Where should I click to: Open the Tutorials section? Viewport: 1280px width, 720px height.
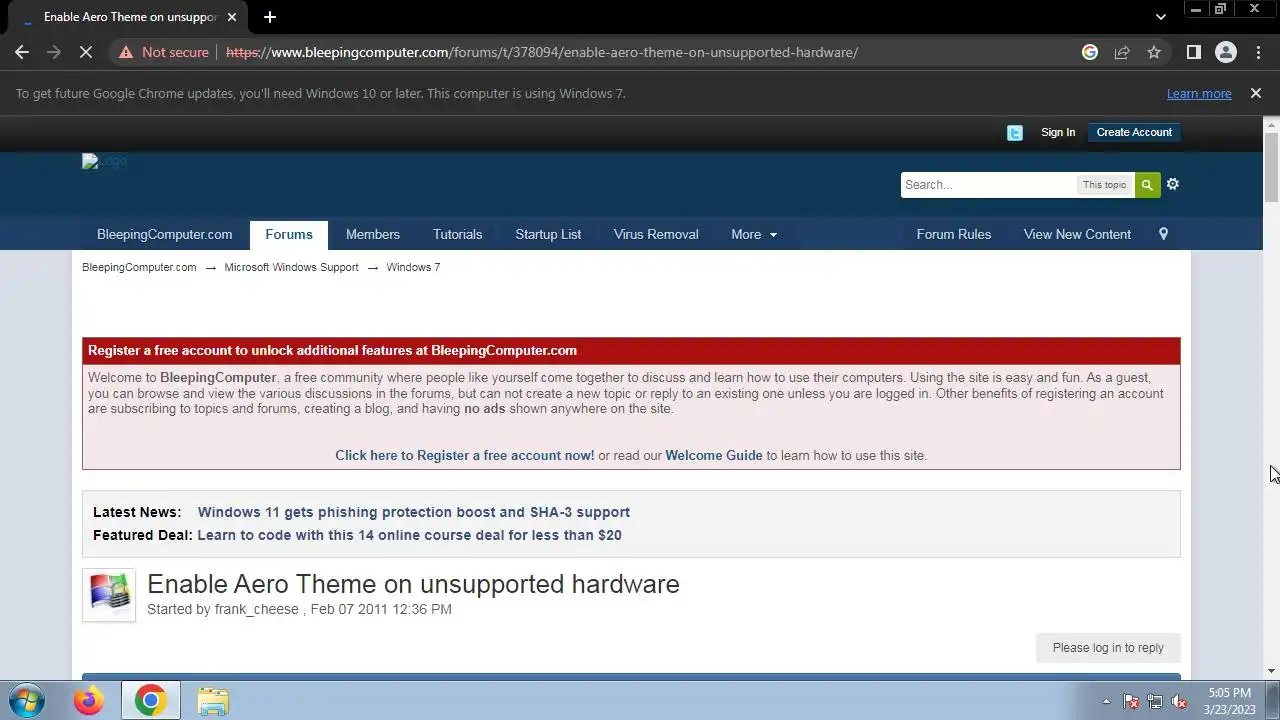tap(457, 234)
